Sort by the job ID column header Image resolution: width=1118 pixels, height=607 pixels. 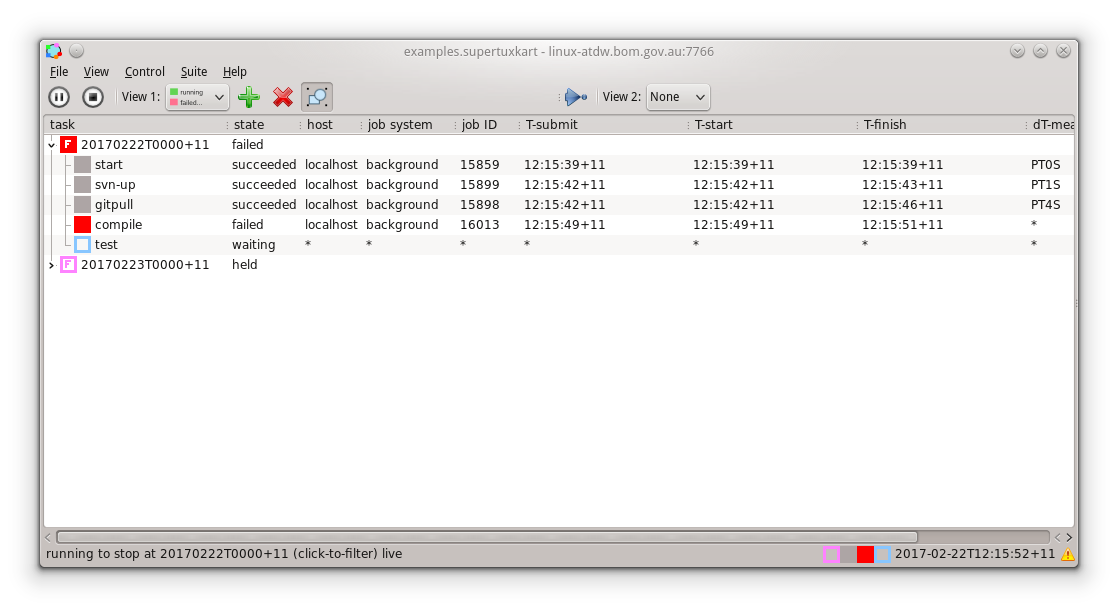[x=488, y=125]
